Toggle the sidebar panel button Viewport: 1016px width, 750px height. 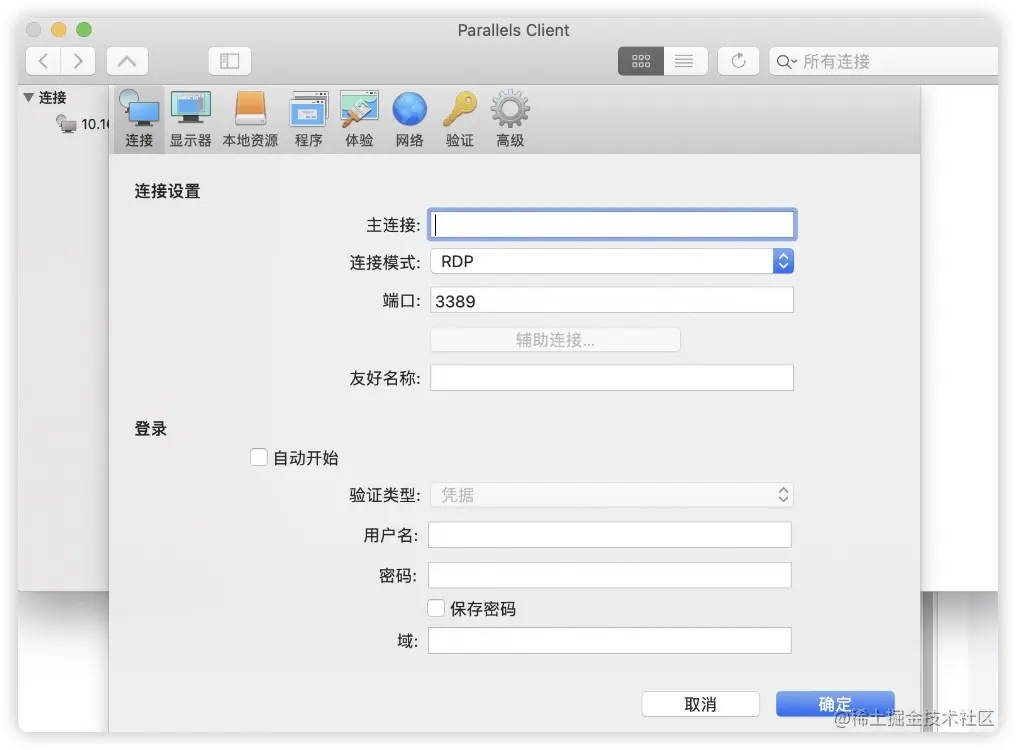(x=229, y=61)
